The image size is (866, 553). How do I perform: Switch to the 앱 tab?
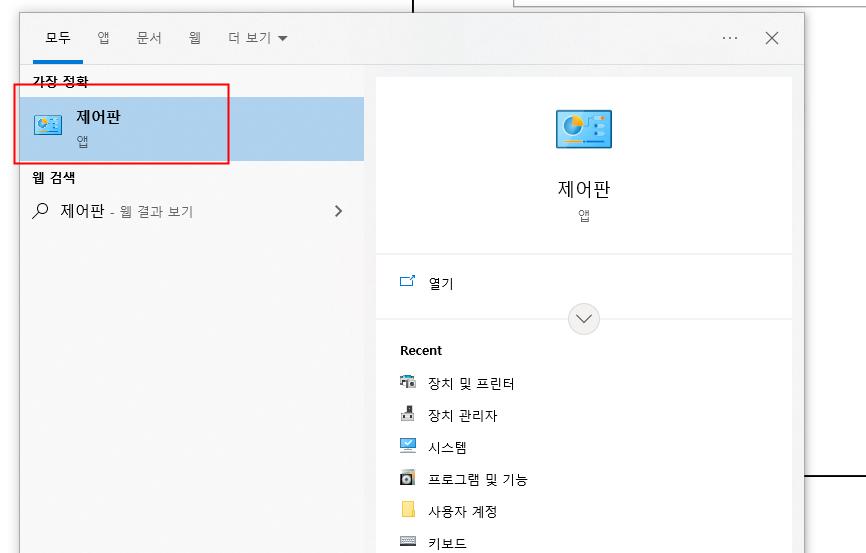pos(103,38)
